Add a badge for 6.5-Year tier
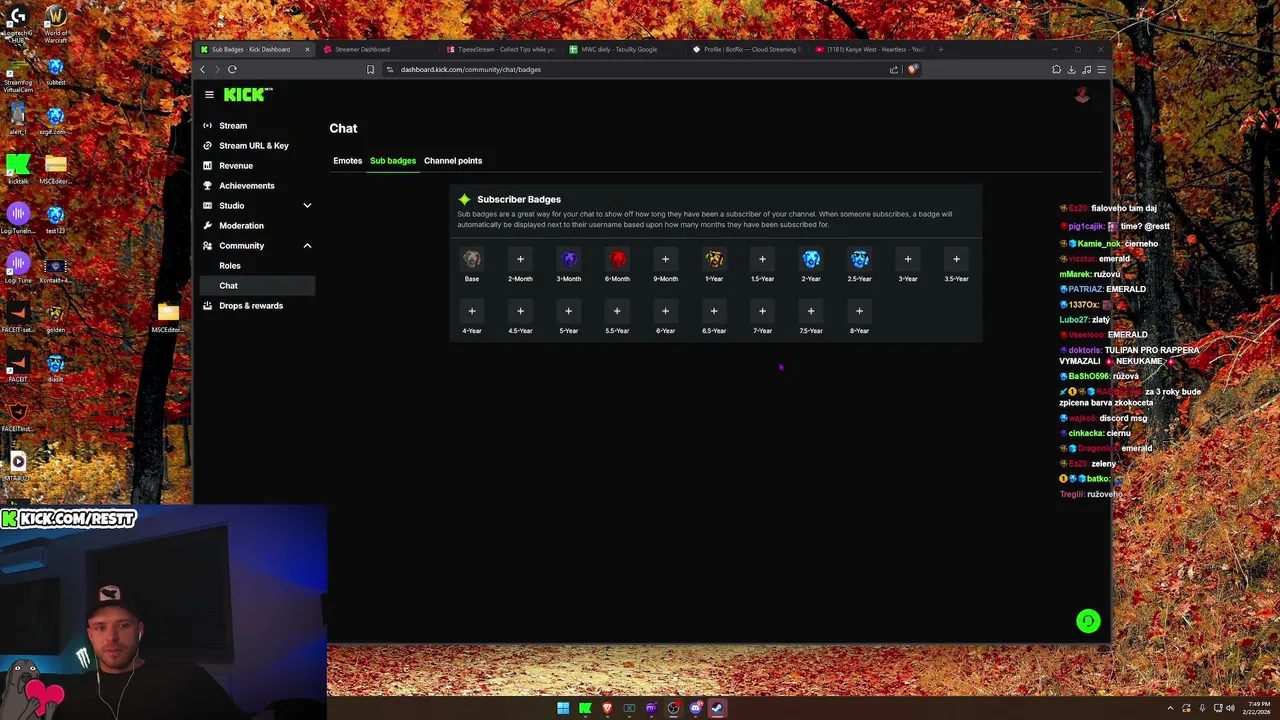Viewport: 1280px width, 720px height. 714,311
